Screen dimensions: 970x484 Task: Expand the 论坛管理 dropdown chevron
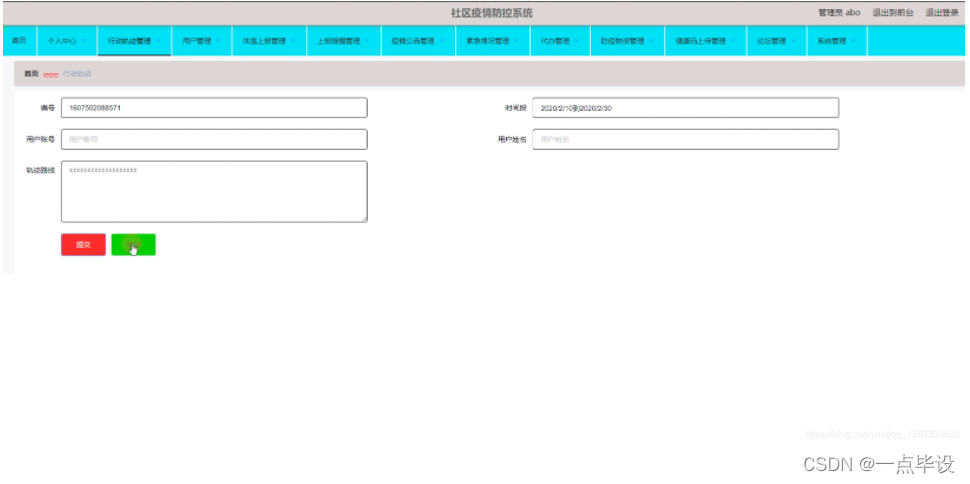tap(794, 41)
